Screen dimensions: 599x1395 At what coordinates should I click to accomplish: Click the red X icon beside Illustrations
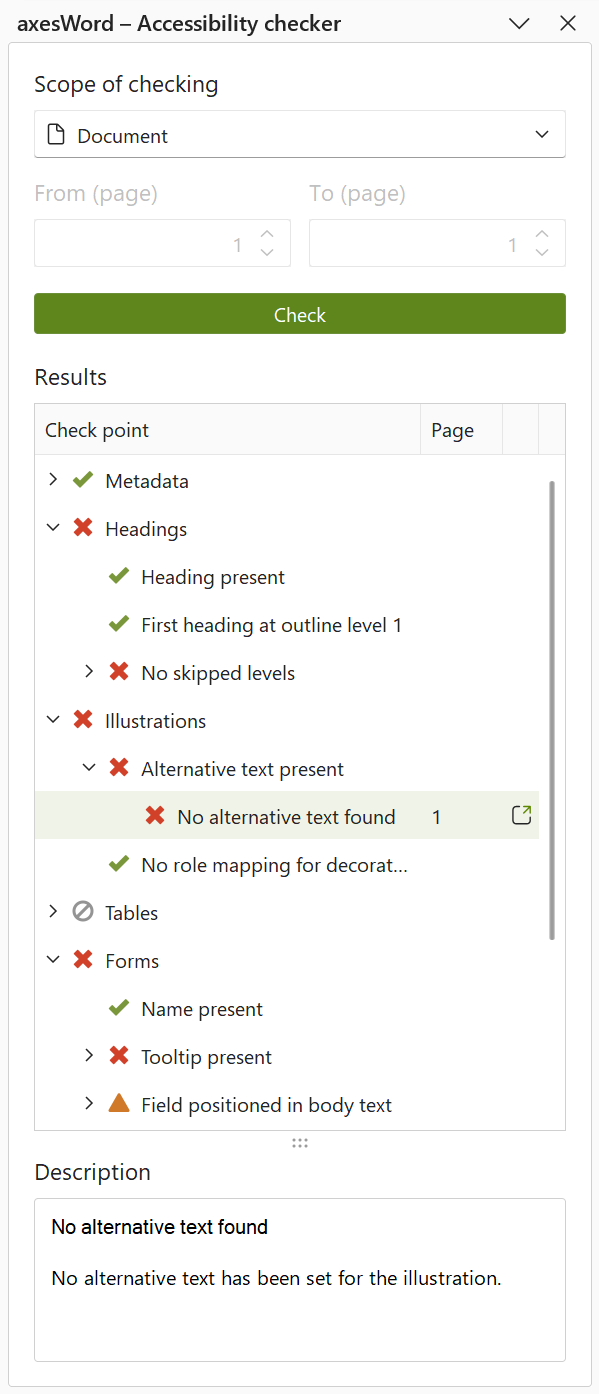83,721
